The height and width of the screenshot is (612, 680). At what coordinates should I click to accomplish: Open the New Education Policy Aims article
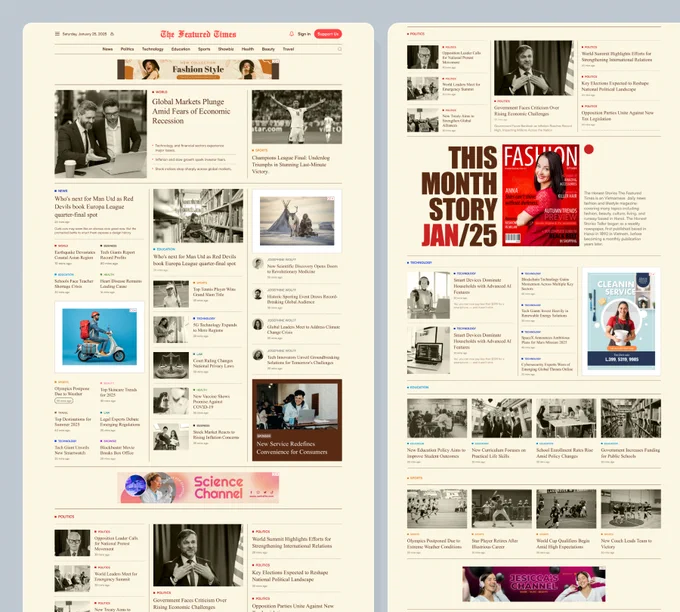(x=436, y=453)
